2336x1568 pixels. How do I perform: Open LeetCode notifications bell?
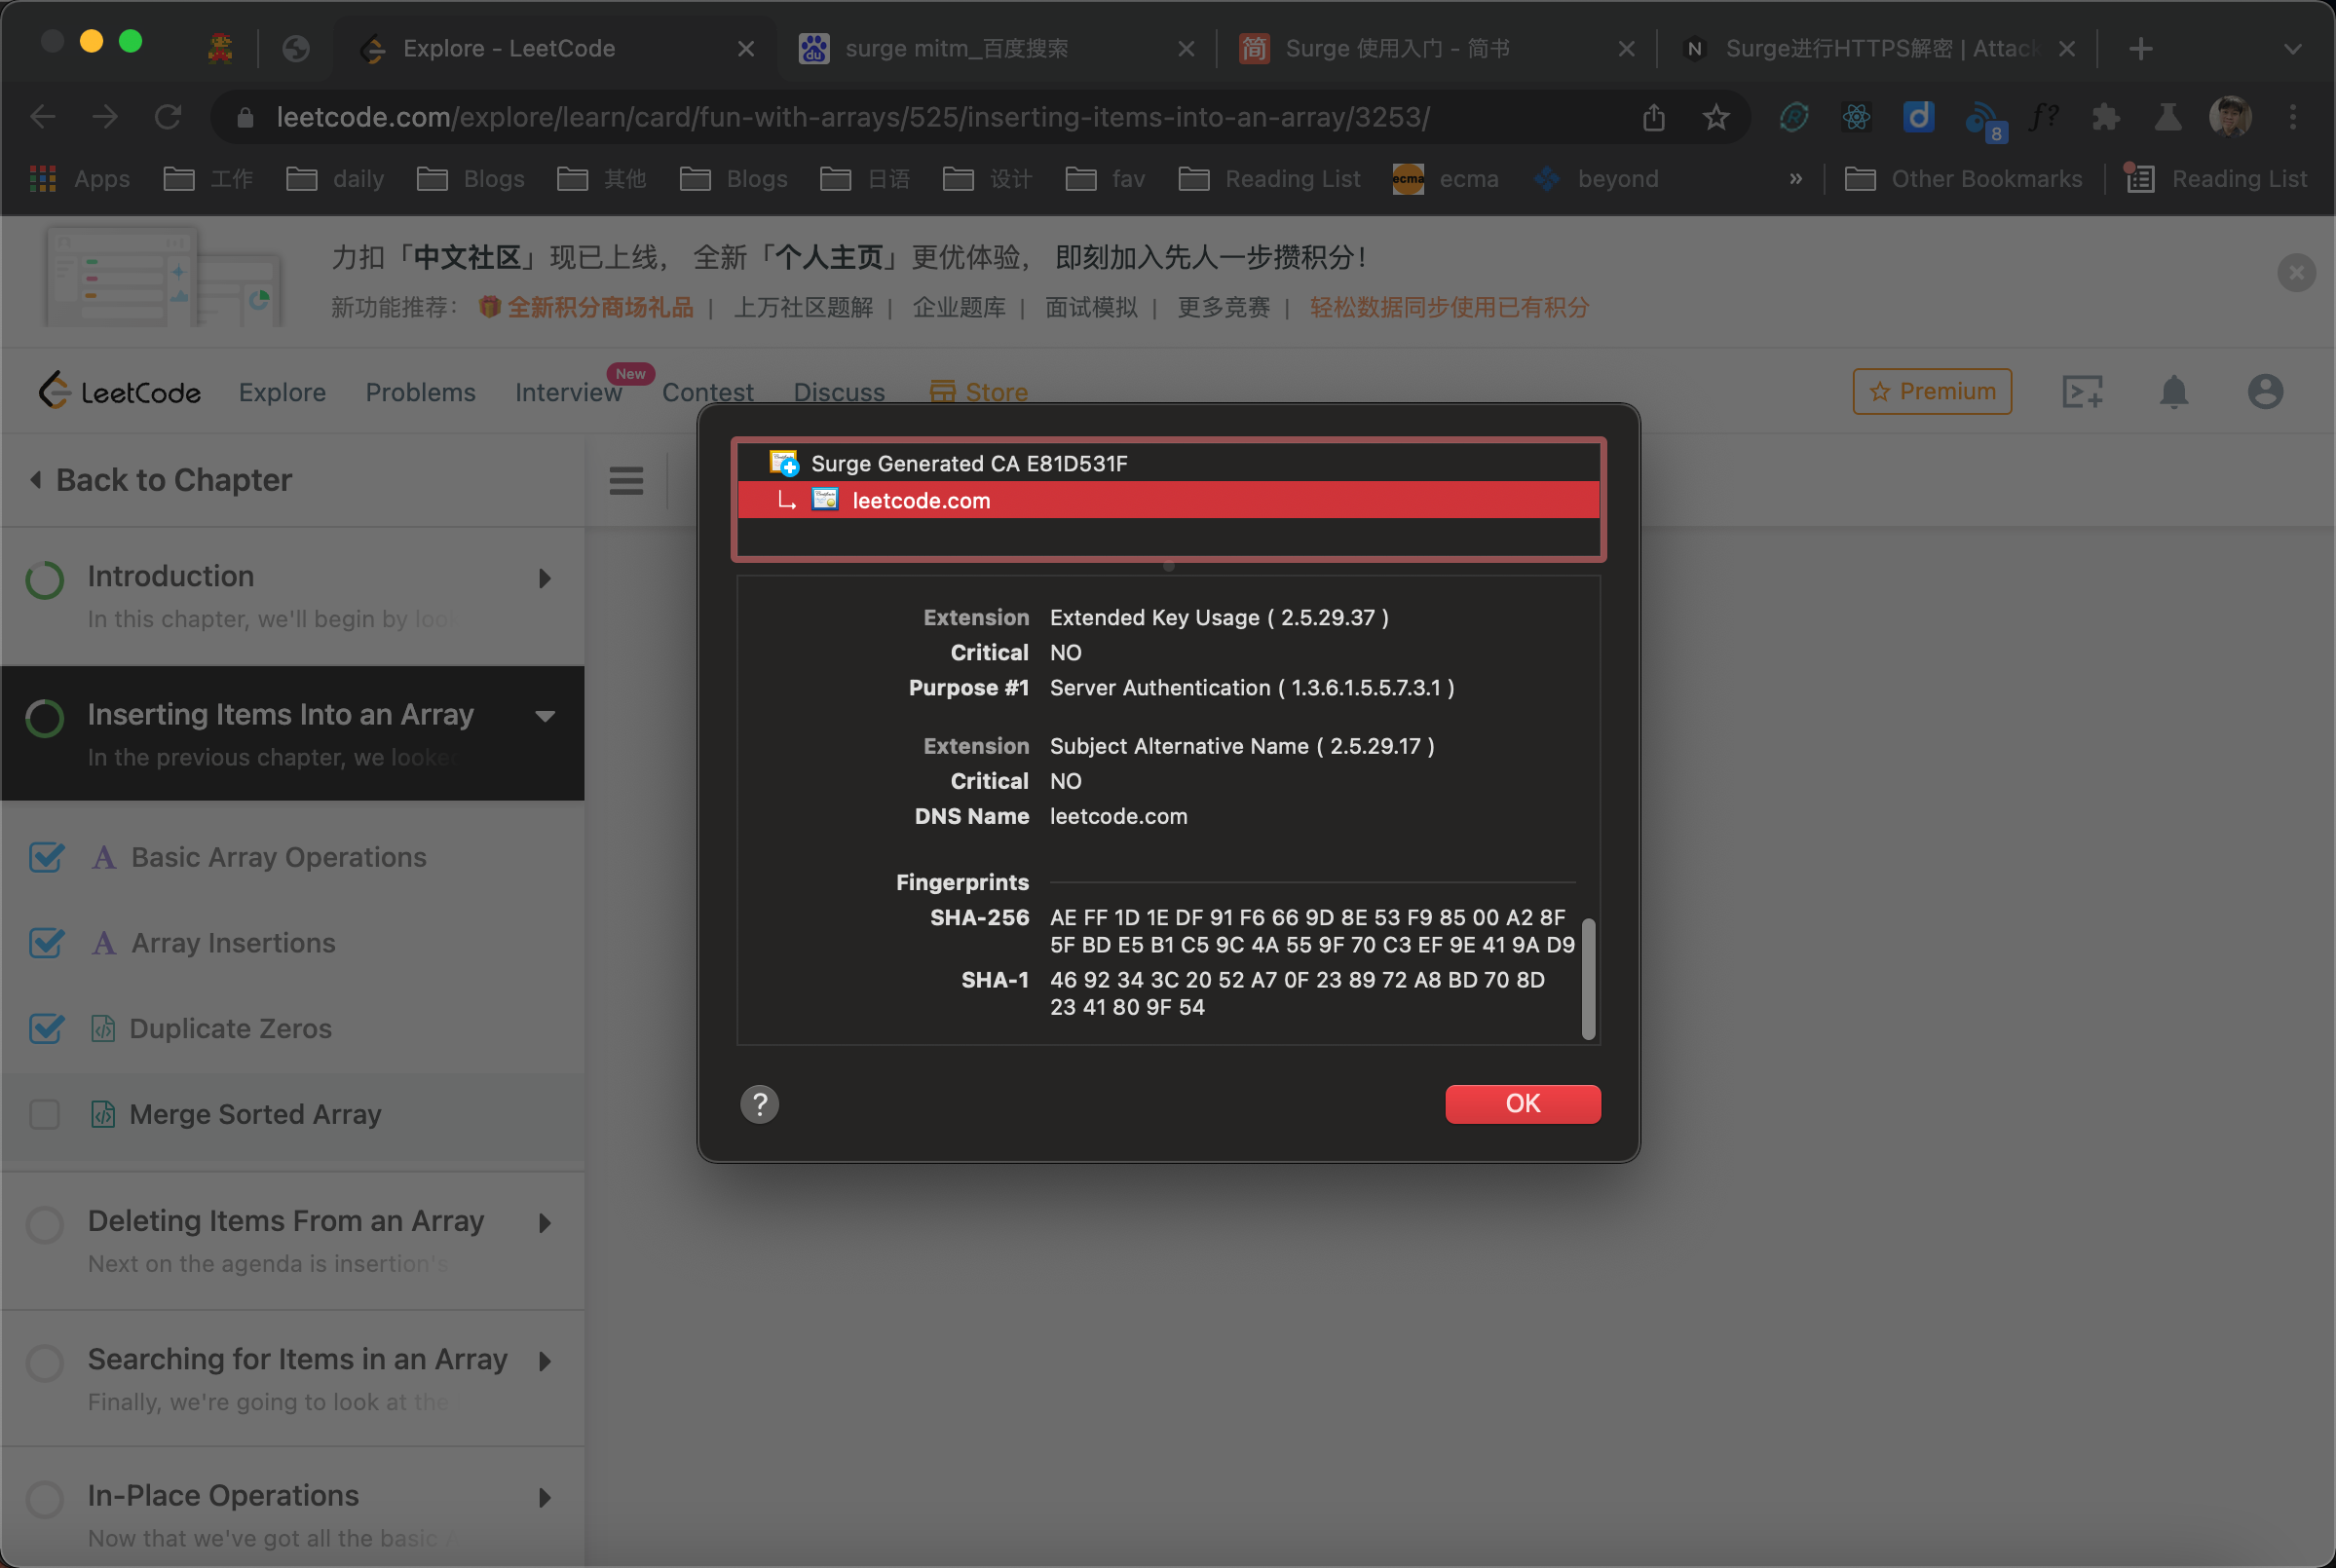(2175, 391)
